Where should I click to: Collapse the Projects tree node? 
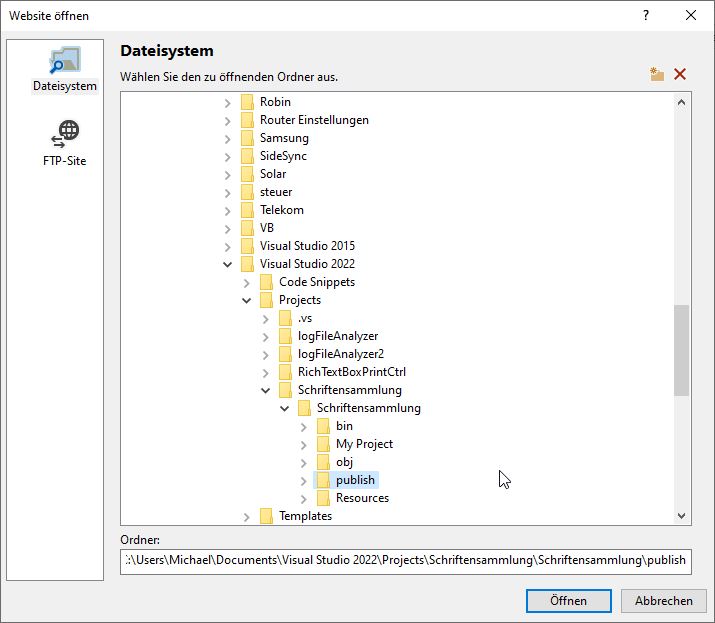(x=247, y=300)
